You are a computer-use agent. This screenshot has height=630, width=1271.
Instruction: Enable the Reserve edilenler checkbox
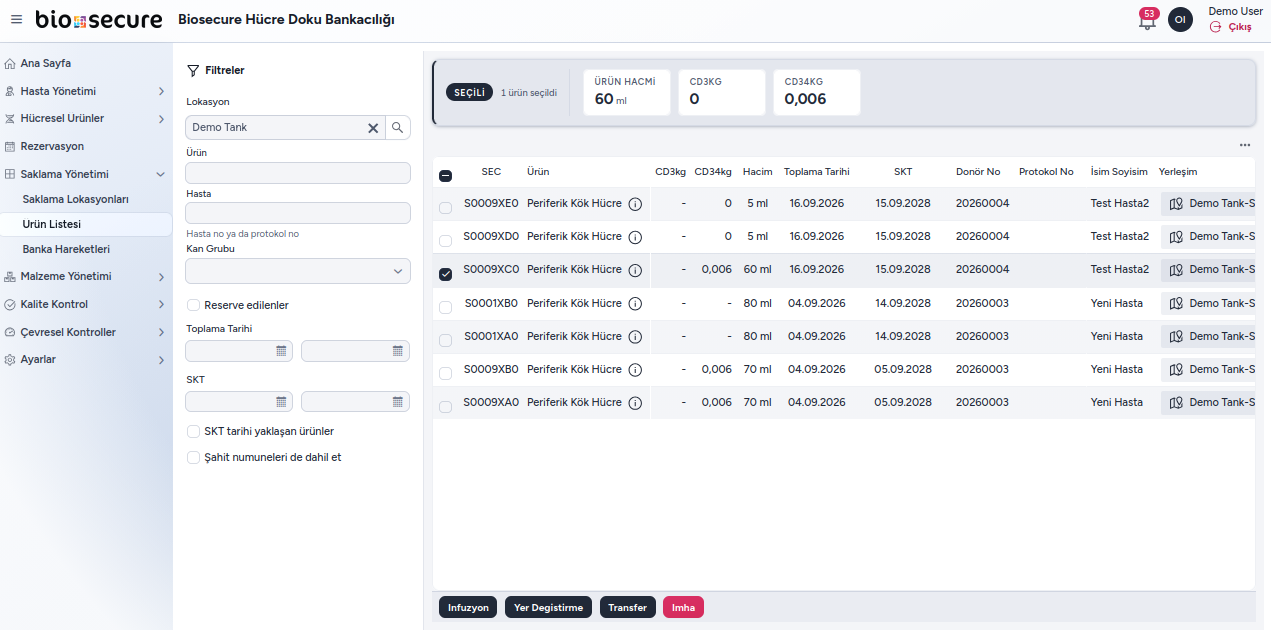194,305
